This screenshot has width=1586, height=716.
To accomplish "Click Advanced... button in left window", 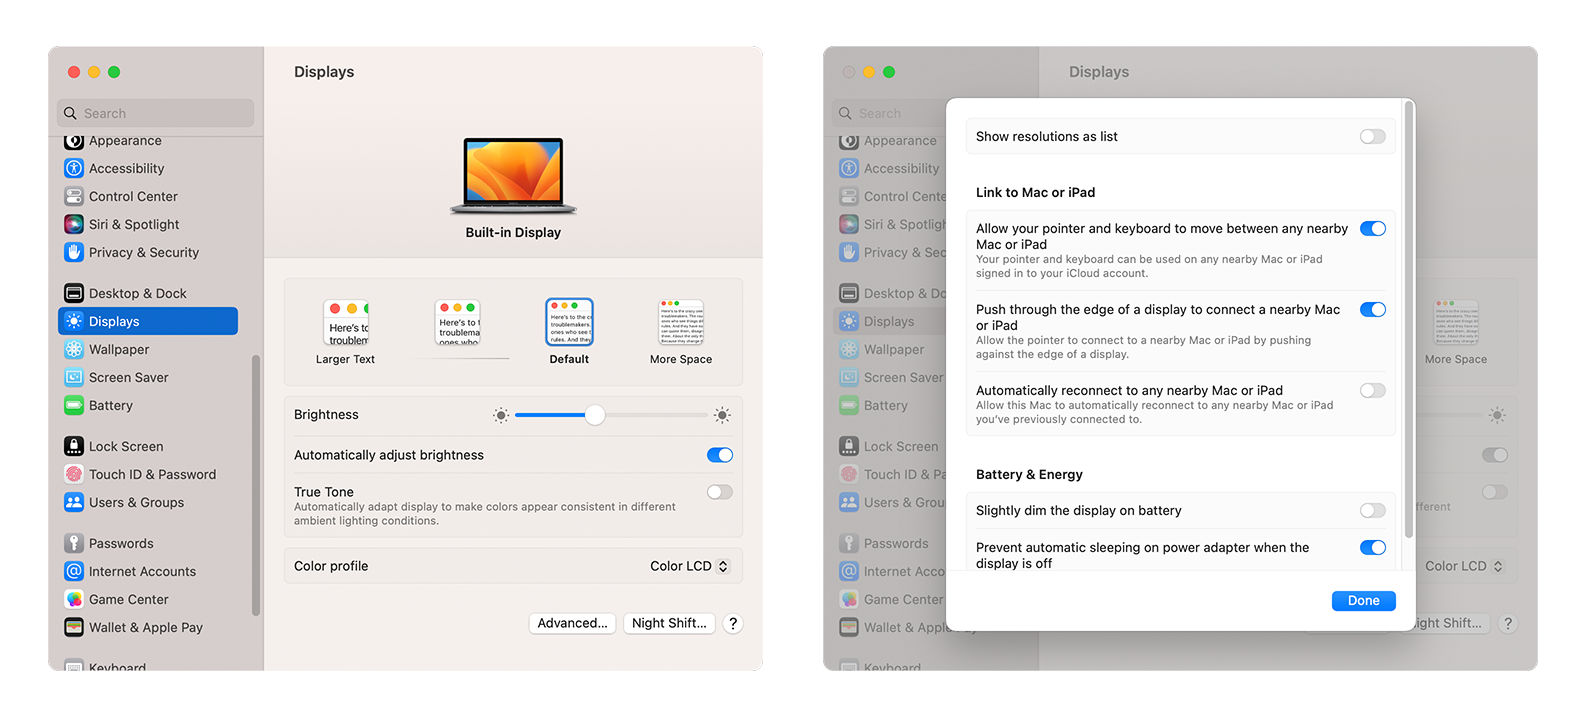I will pyautogui.click(x=572, y=623).
